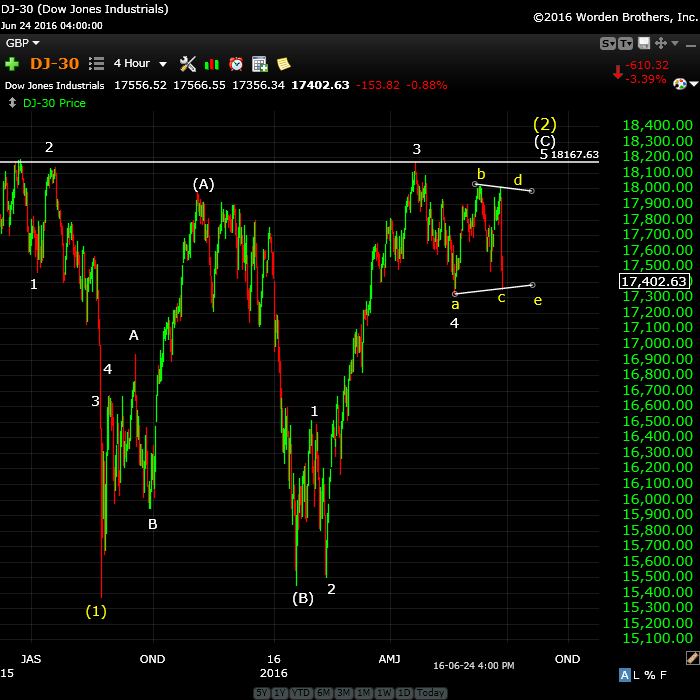Viewport: 700px width, 700px height.
Task: Click the 18167.63 horizontal line label
Action: 575,154
